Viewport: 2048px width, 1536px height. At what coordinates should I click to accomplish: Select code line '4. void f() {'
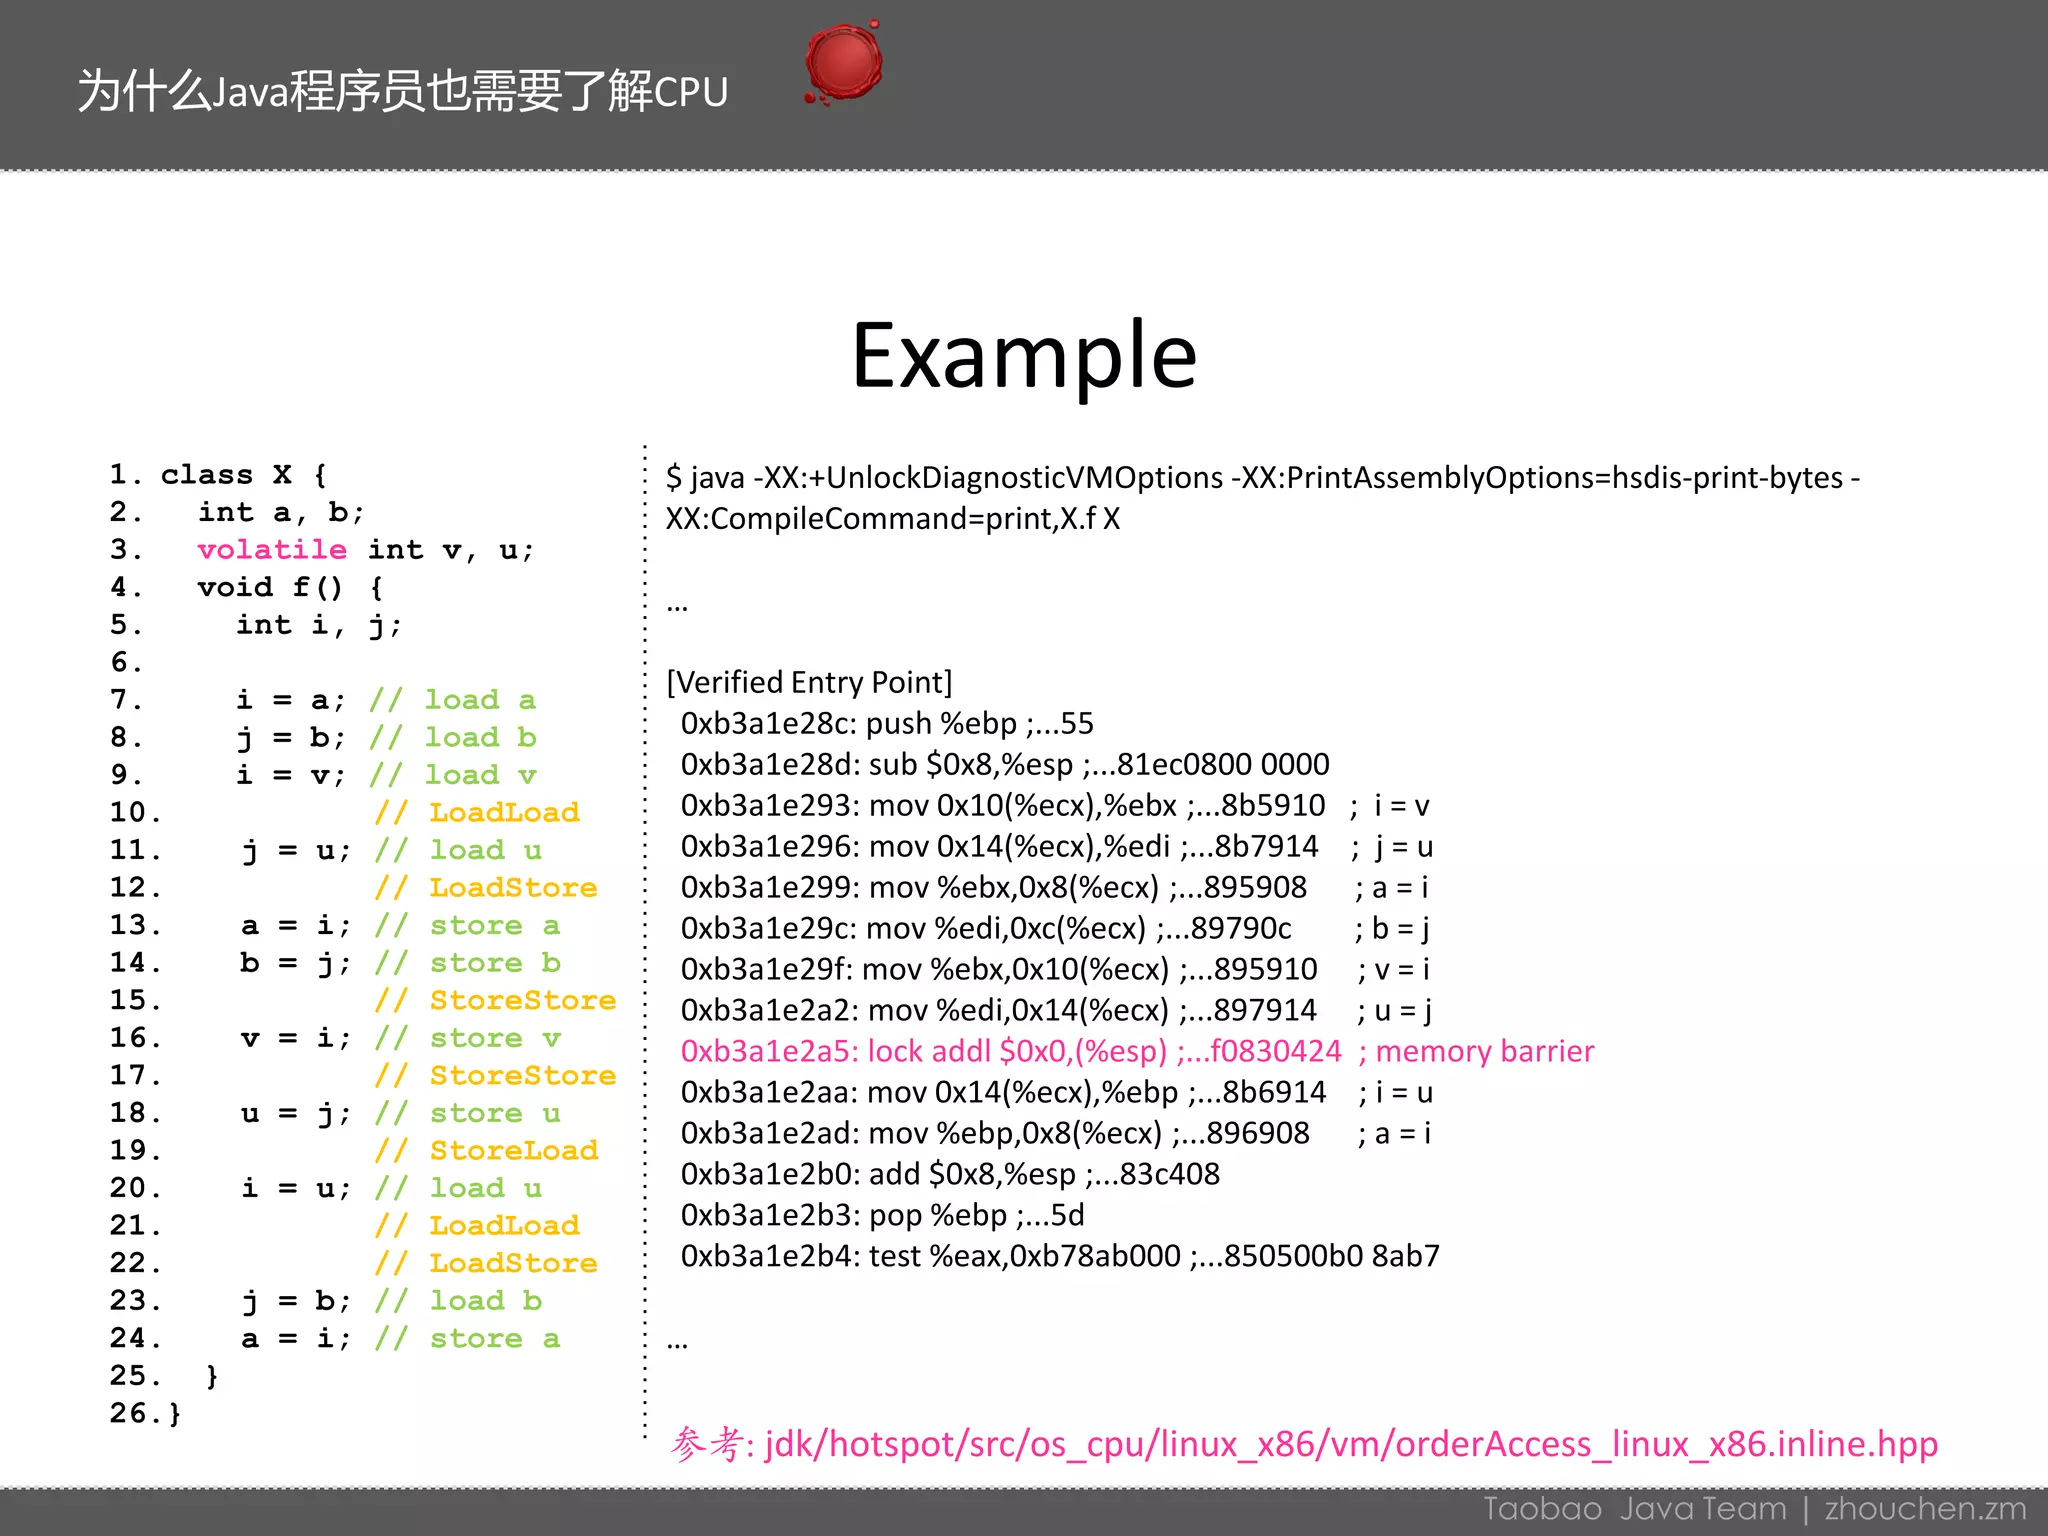(x=247, y=587)
